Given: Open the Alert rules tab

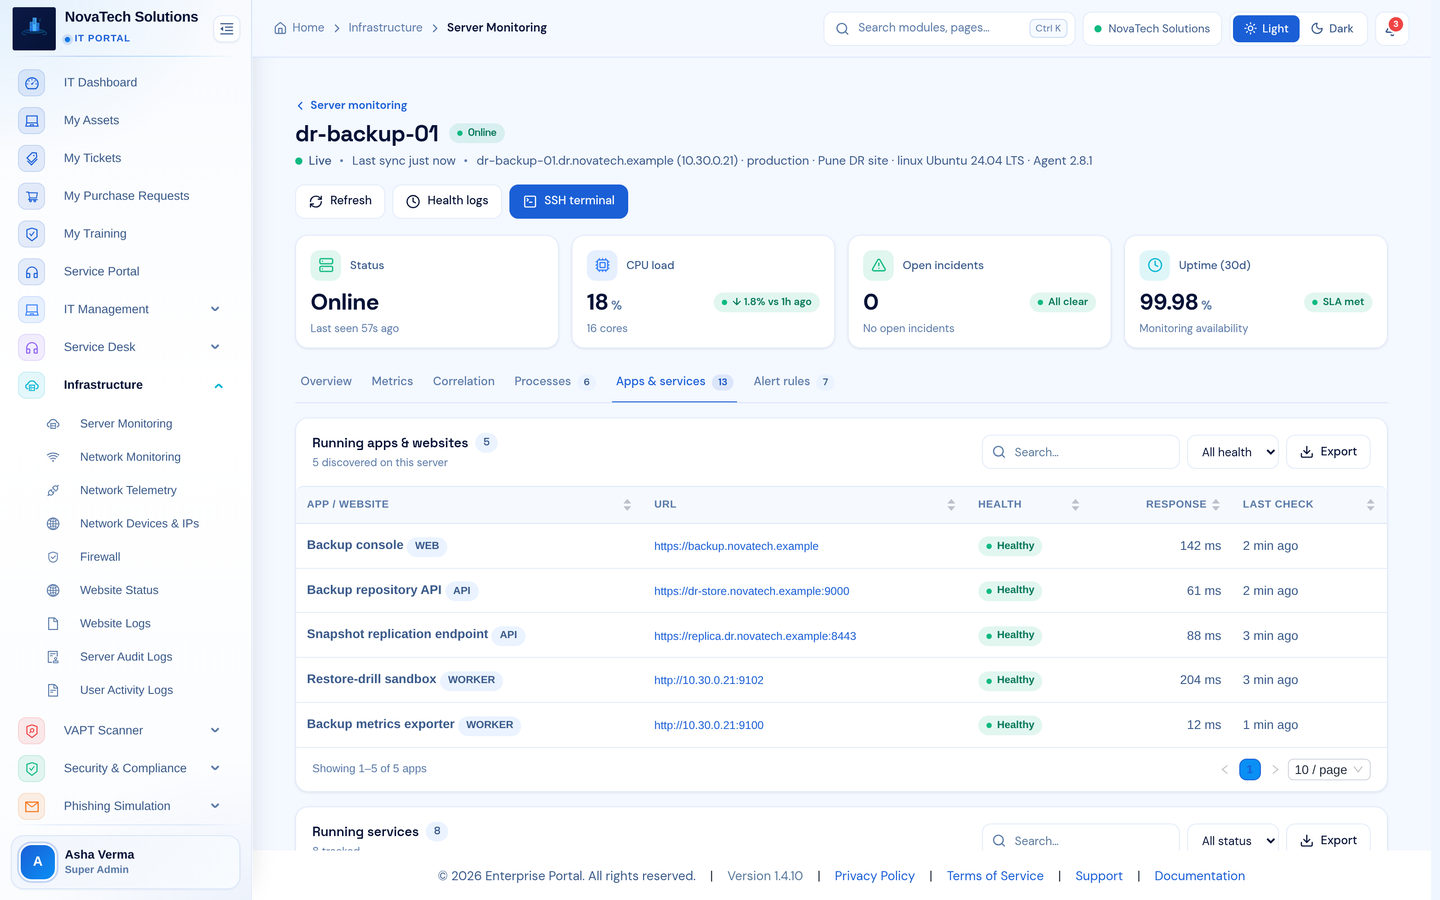Looking at the screenshot, I should 793,382.
